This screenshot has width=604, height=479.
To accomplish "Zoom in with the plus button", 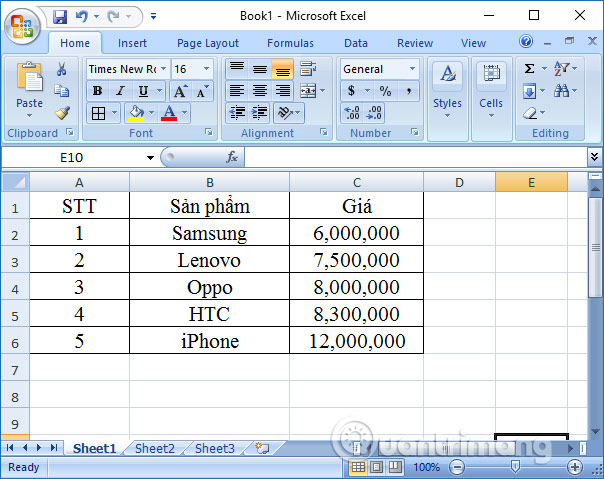I will pos(574,467).
